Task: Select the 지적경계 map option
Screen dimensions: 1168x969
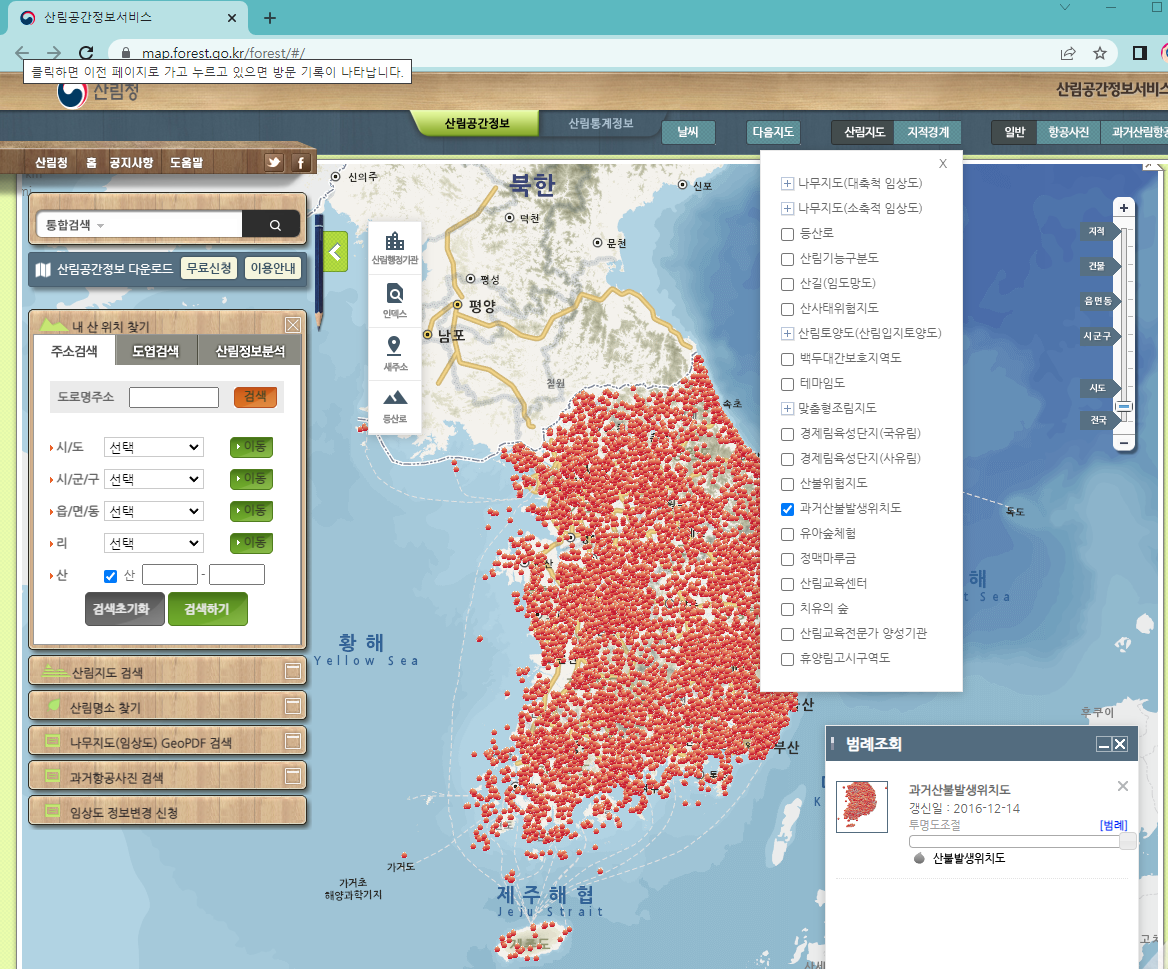Action: coord(927,132)
